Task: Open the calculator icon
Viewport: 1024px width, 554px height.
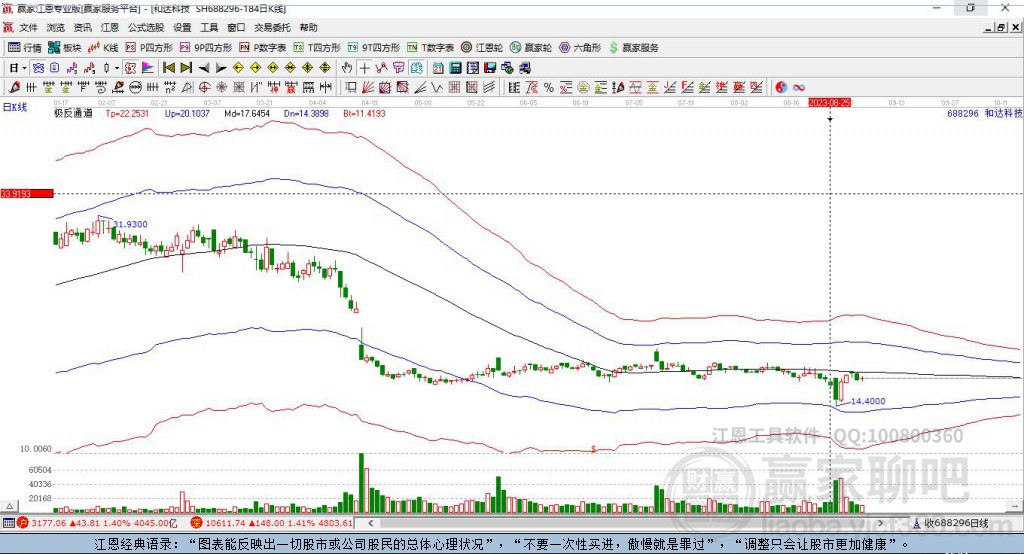Action: click(455, 68)
